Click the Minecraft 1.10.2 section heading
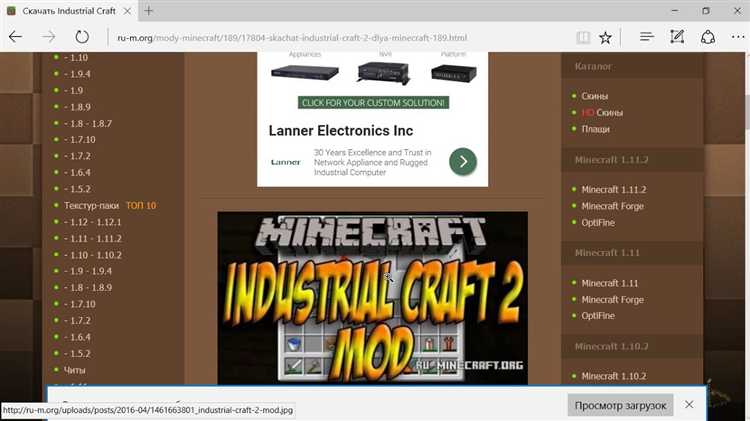The height and width of the screenshot is (421, 750). pos(611,346)
